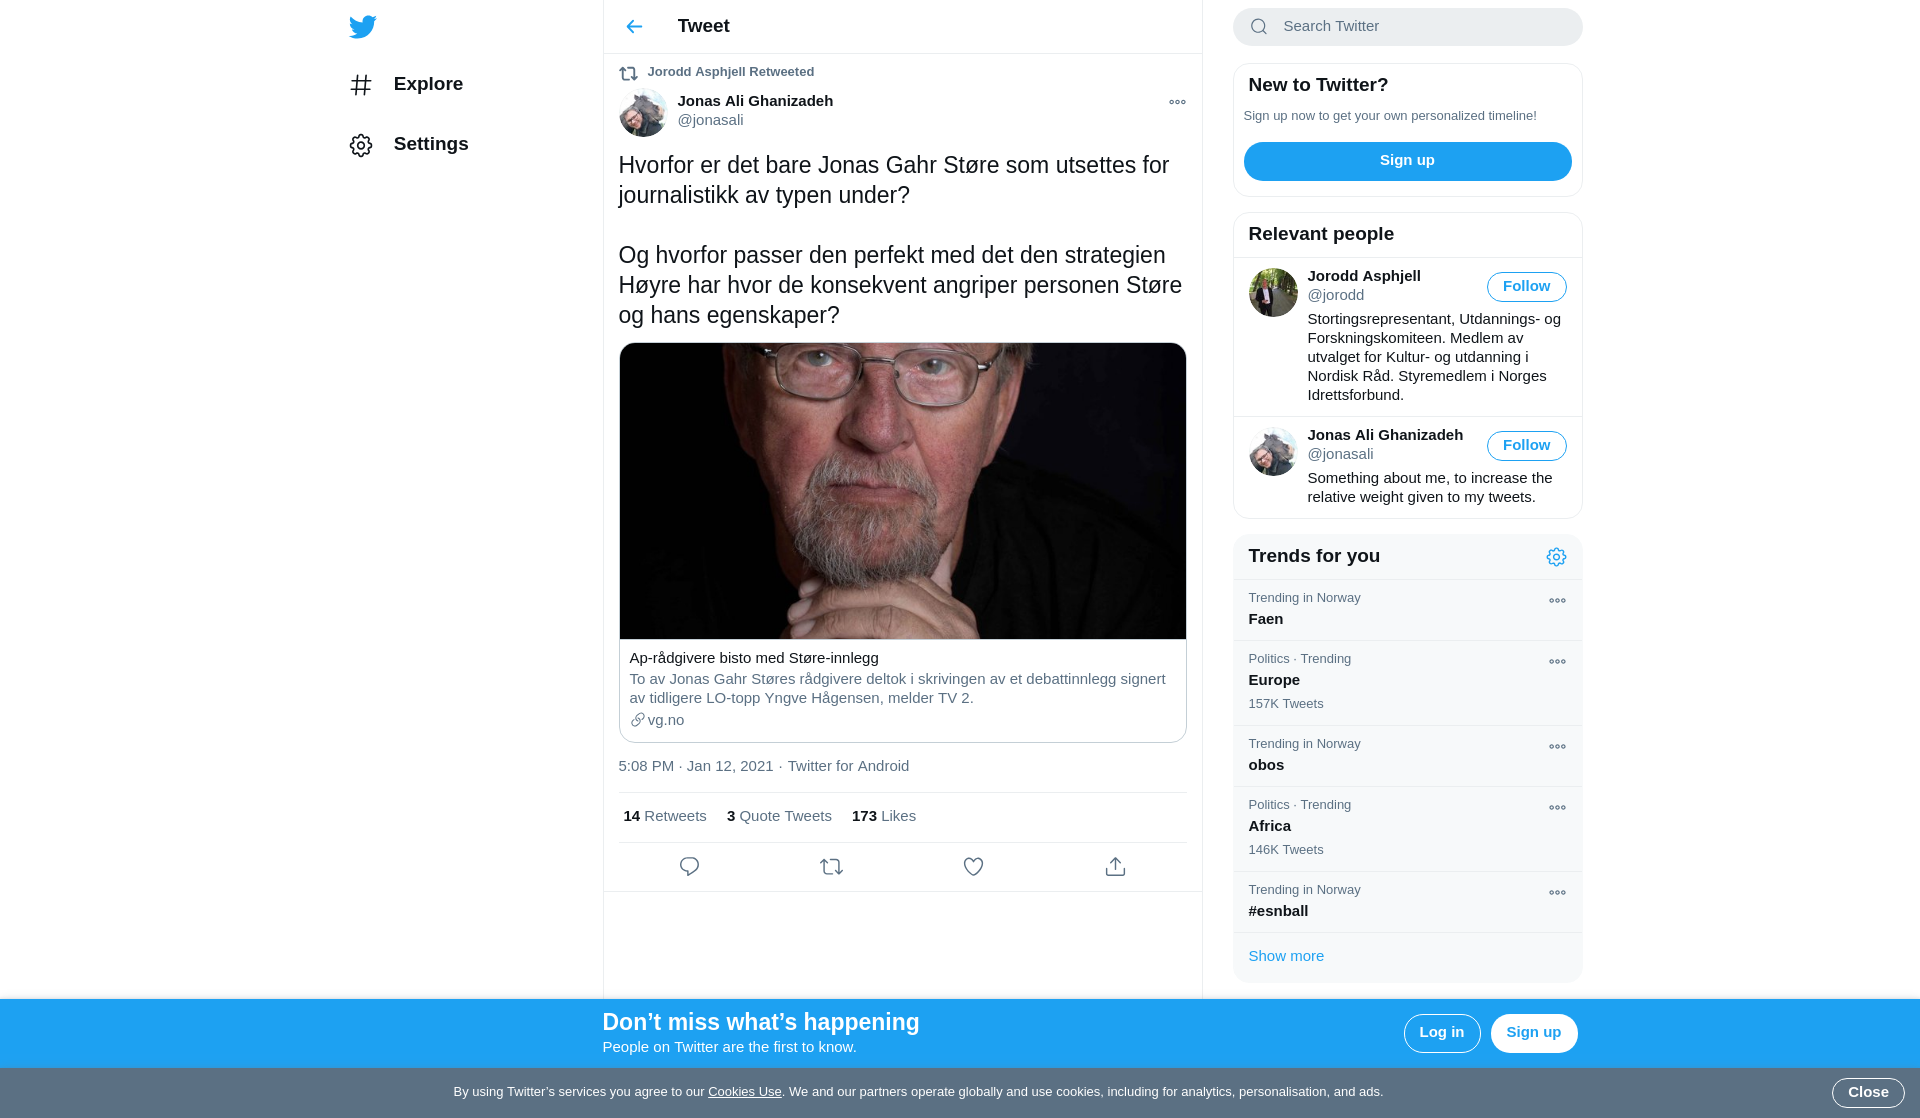Open Jorodd Asphjell's avatar in Relevant people
This screenshot has height=1118, width=1920.
click(1273, 292)
